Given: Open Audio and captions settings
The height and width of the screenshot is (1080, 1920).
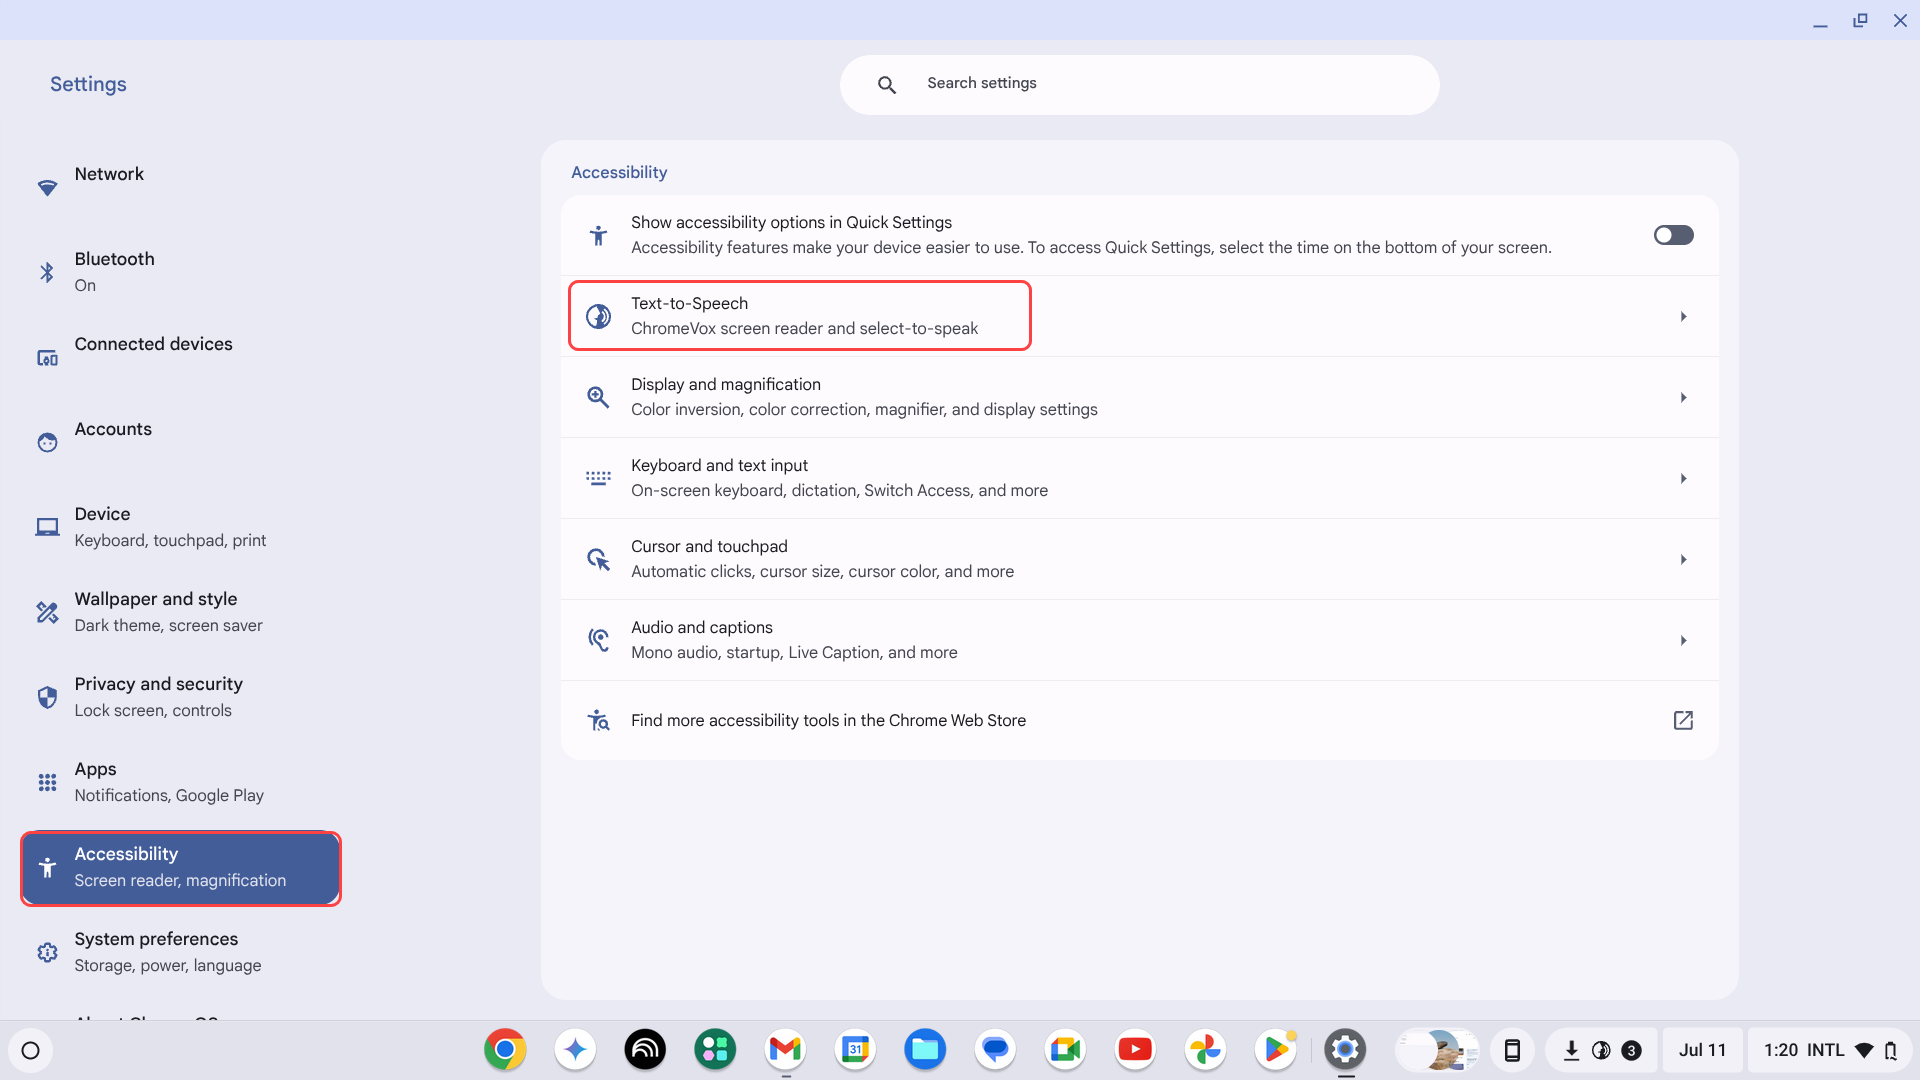Looking at the screenshot, I should pyautogui.click(x=1139, y=640).
